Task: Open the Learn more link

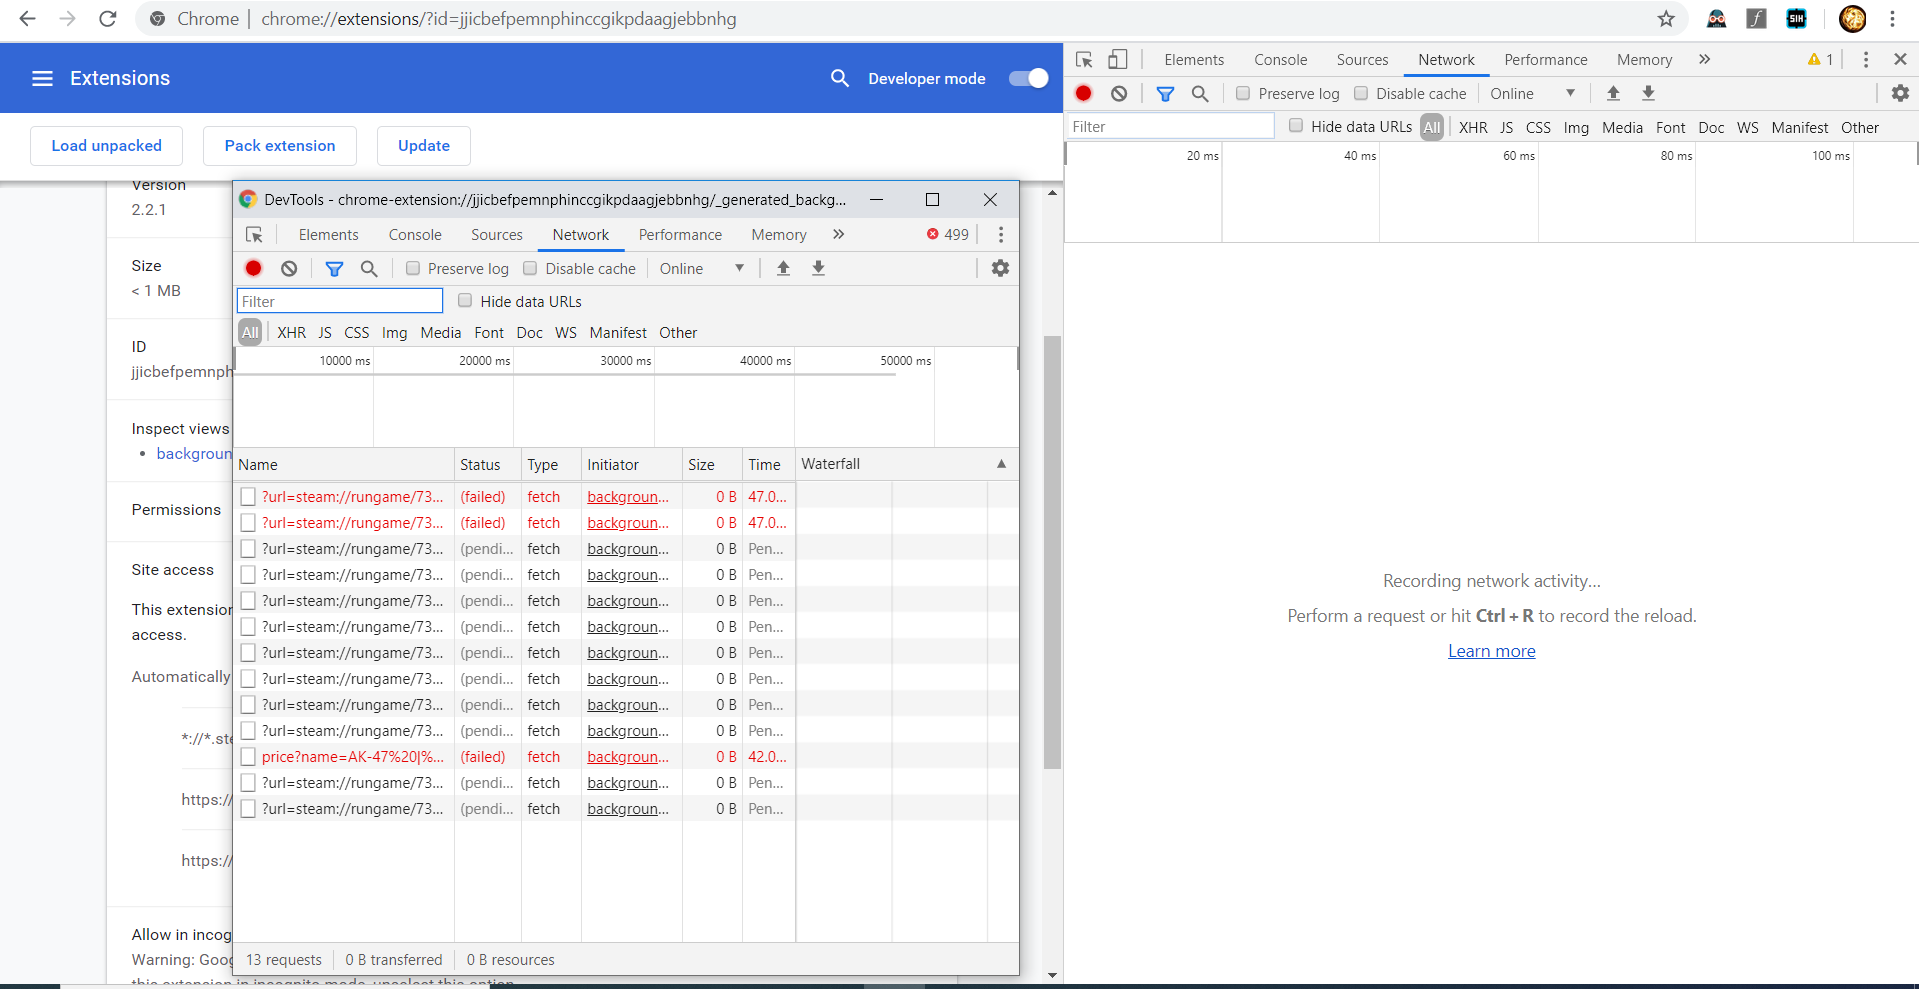Action: pyautogui.click(x=1491, y=651)
